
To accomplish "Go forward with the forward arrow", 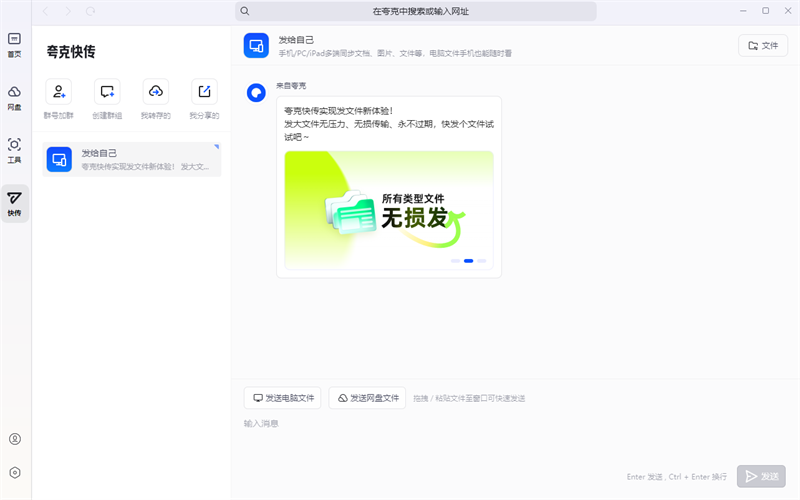I will coord(68,11).
